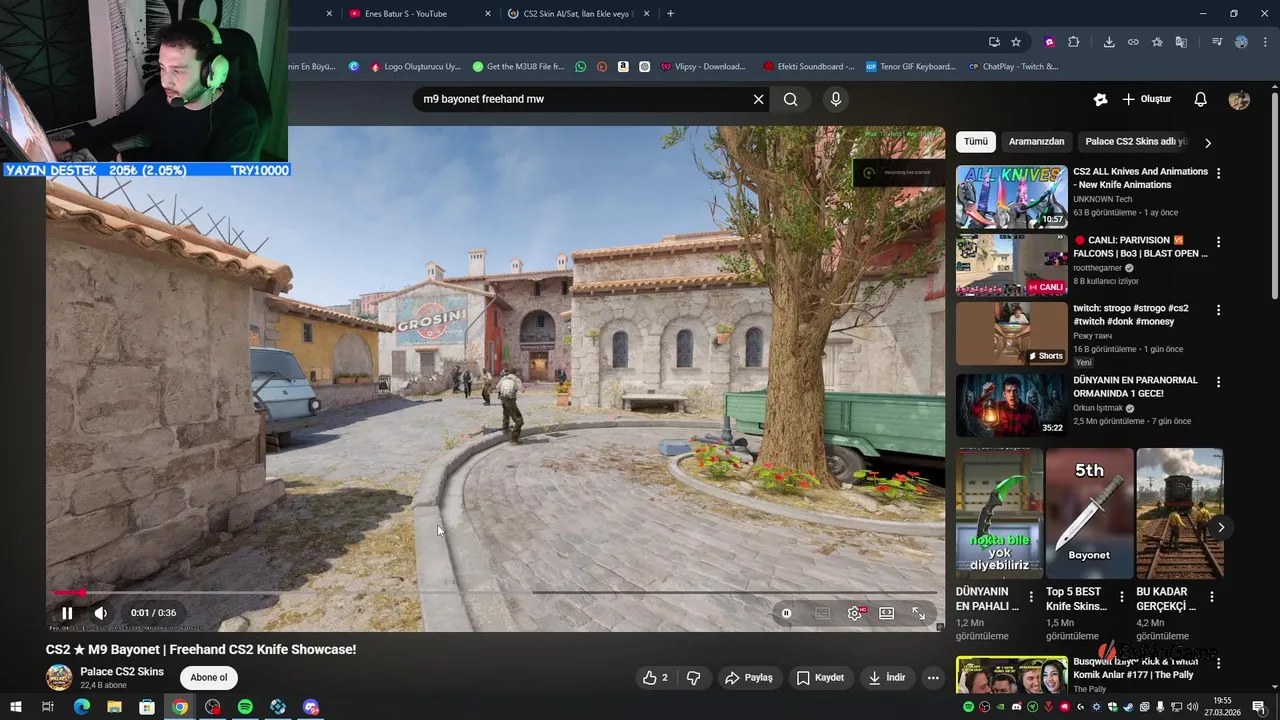Pause the video with the pause button
The width and height of the screenshot is (1280, 720).
click(67, 613)
